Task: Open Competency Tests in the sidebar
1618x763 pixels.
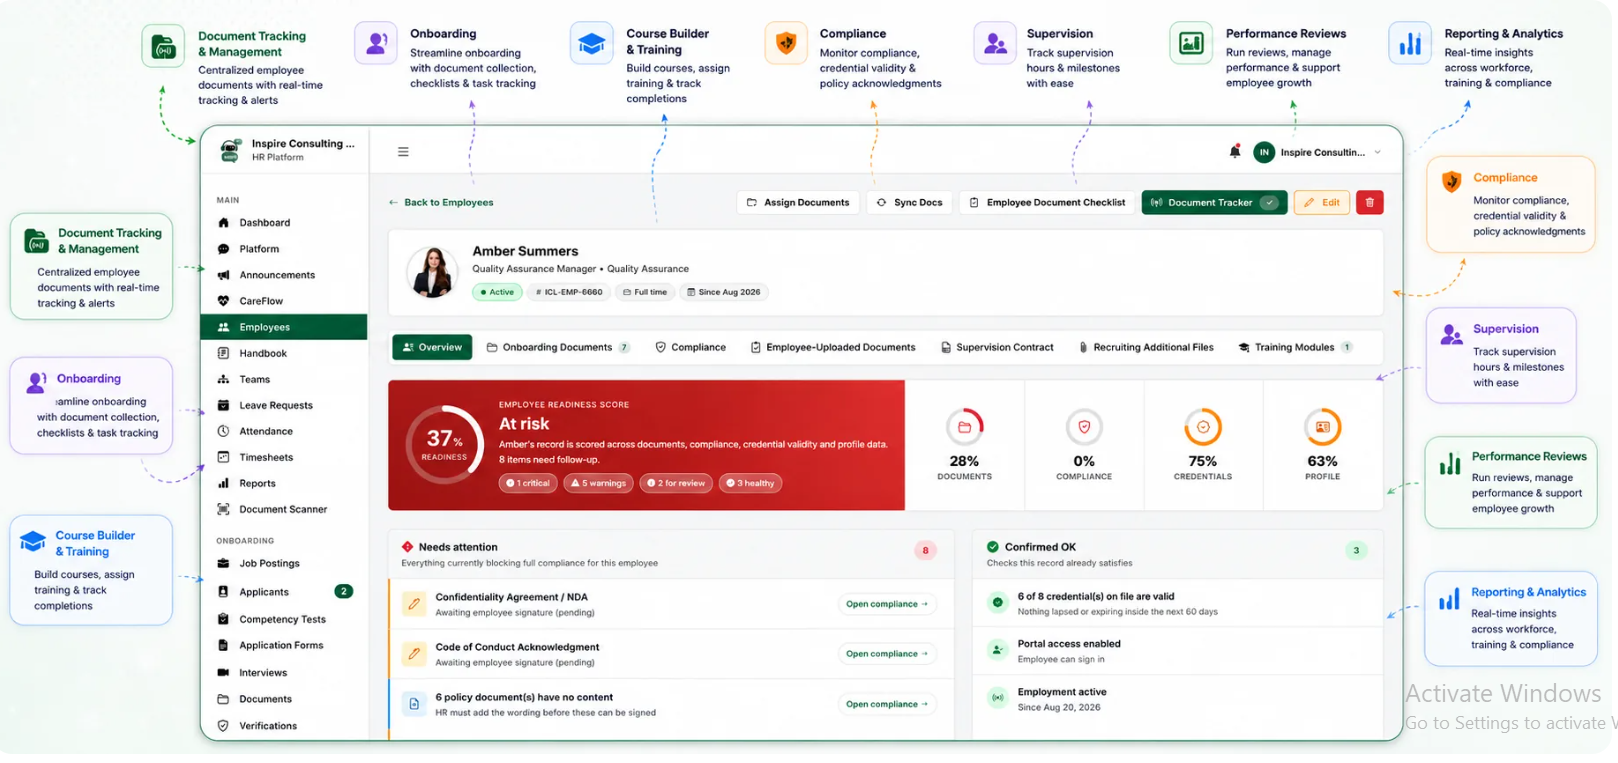Action: [284, 619]
